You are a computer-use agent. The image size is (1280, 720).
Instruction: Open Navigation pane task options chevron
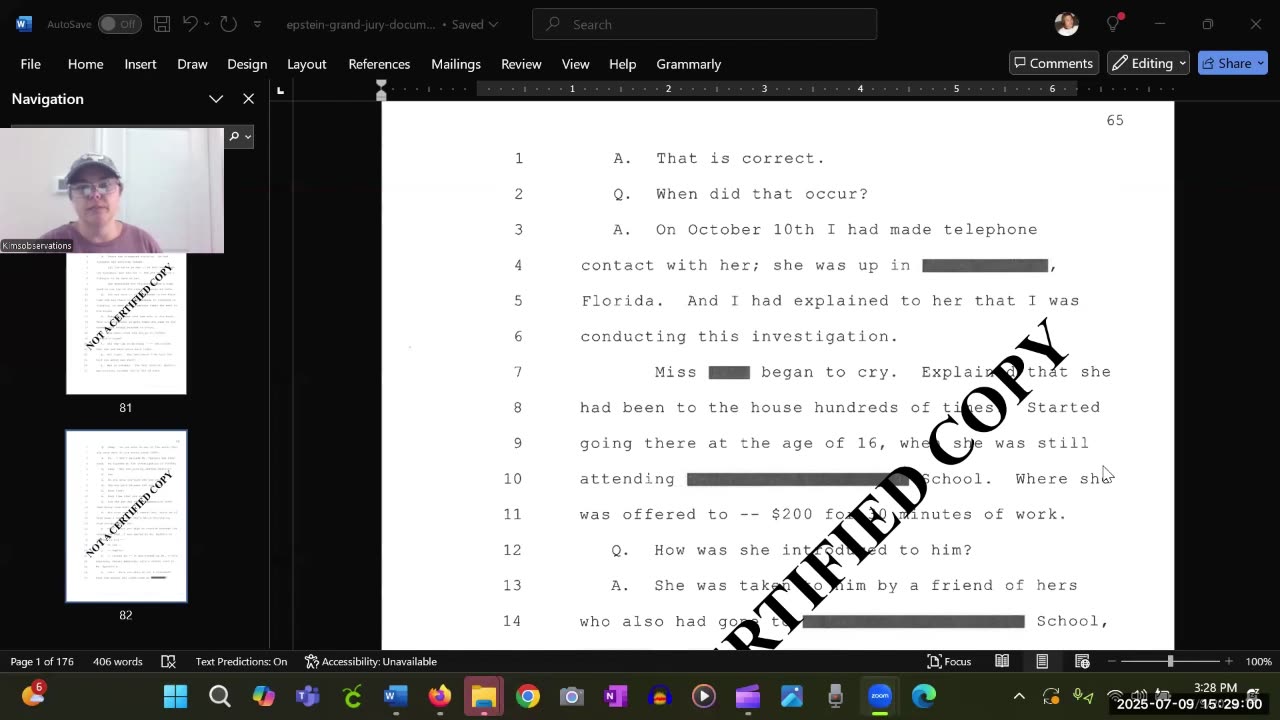pos(216,99)
